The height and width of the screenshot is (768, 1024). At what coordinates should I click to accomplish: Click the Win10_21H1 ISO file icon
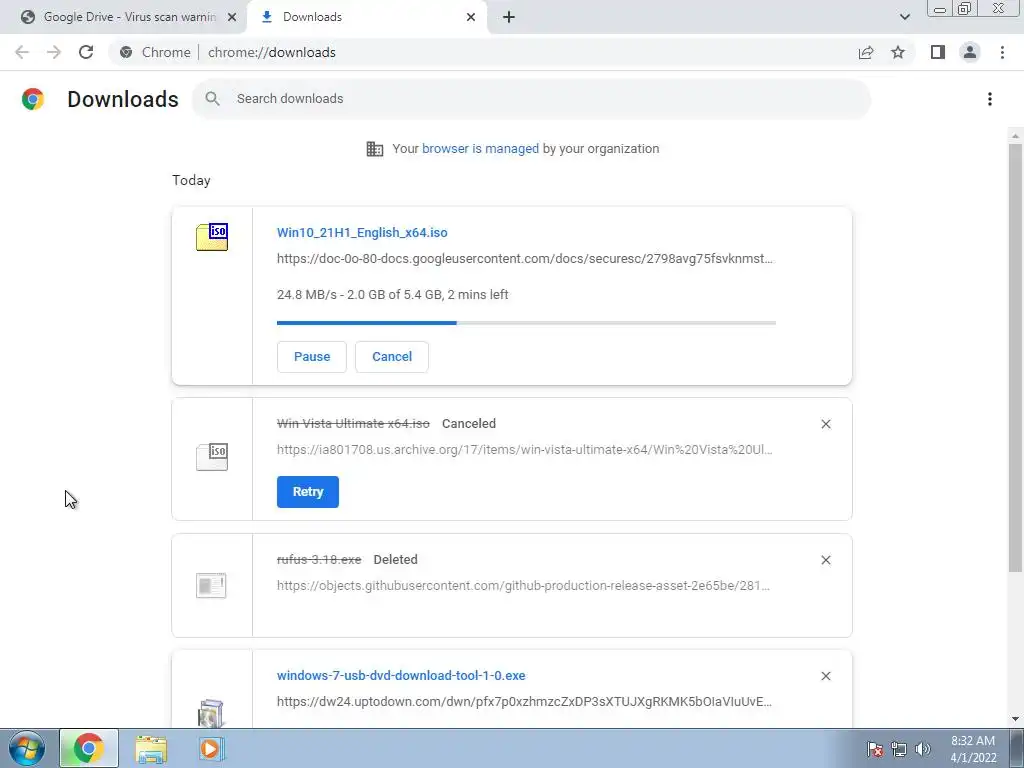212,236
